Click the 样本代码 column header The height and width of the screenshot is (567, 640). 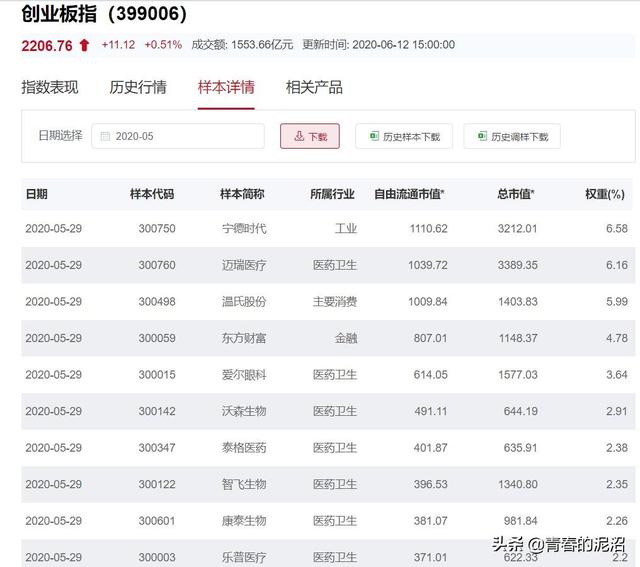pyautogui.click(x=152, y=194)
